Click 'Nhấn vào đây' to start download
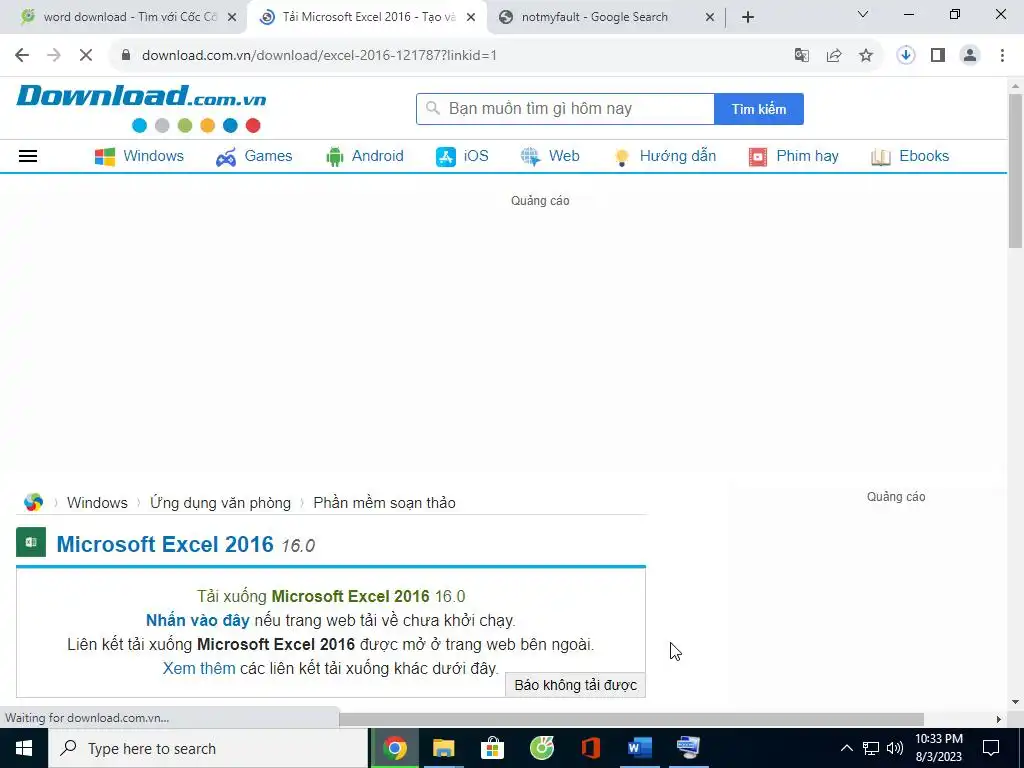 pos(197,620)
